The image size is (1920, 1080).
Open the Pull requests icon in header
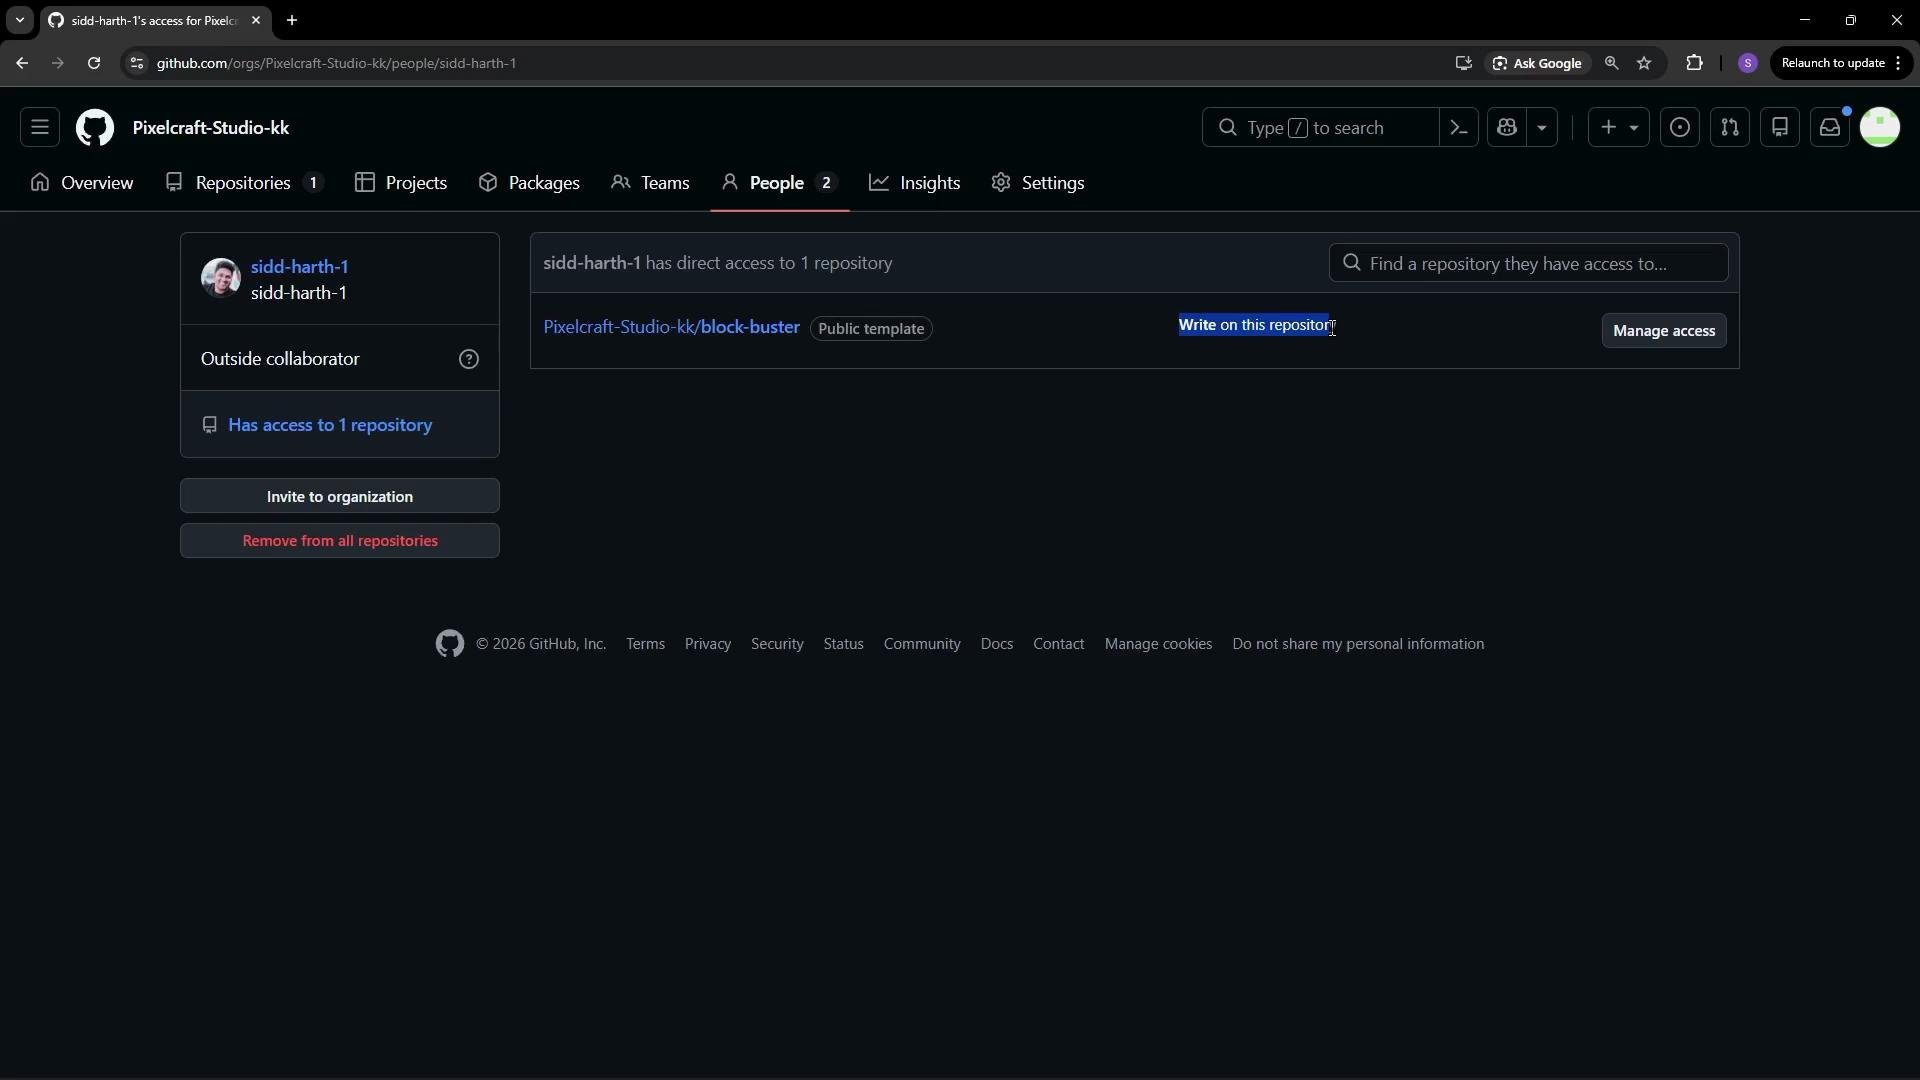tap(1730, 128)
